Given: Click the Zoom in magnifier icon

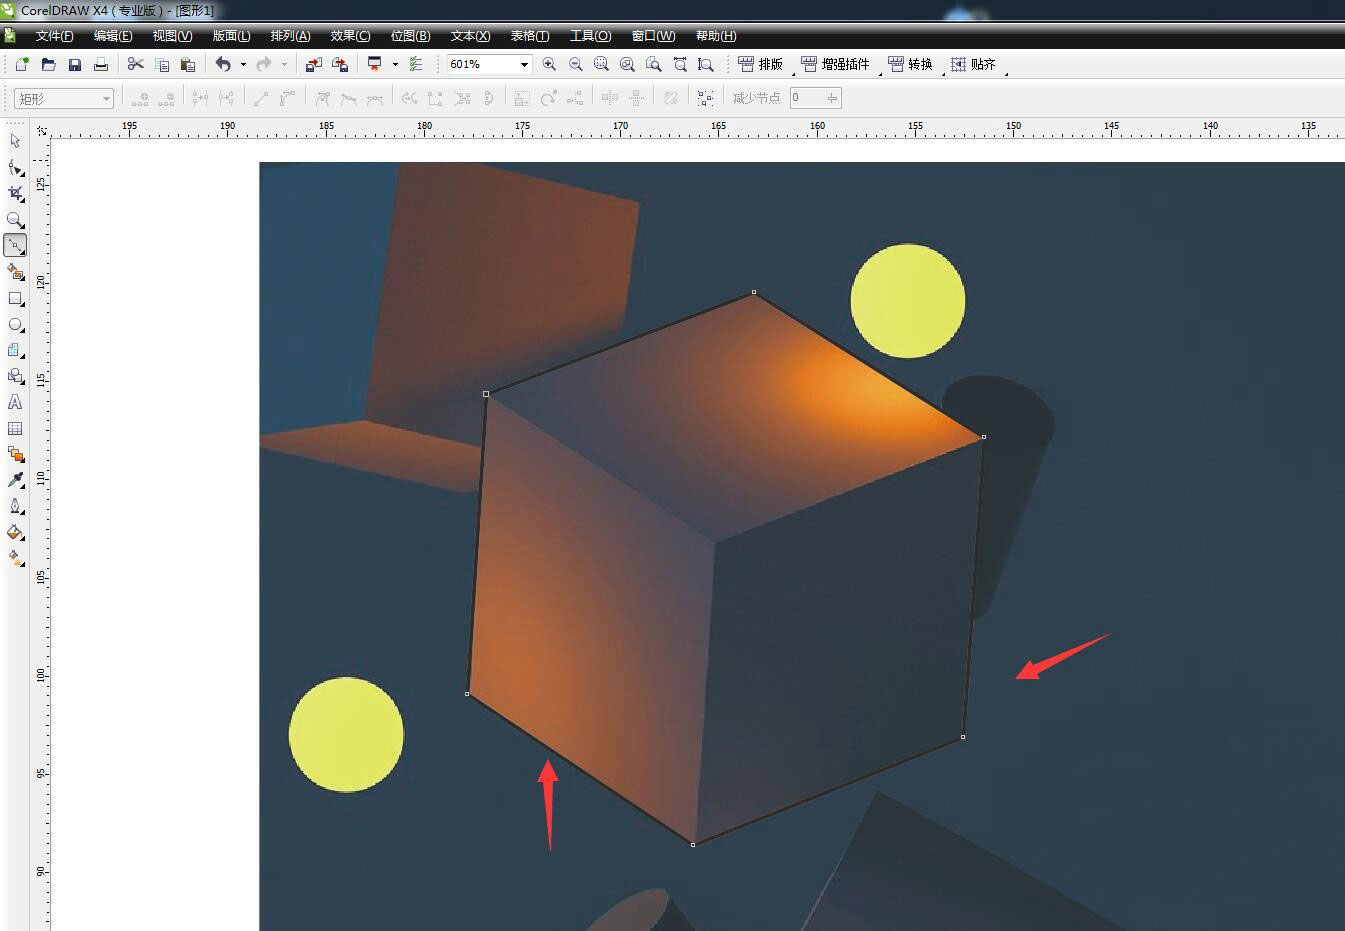Looking at the screenshot, I should 549,64.
